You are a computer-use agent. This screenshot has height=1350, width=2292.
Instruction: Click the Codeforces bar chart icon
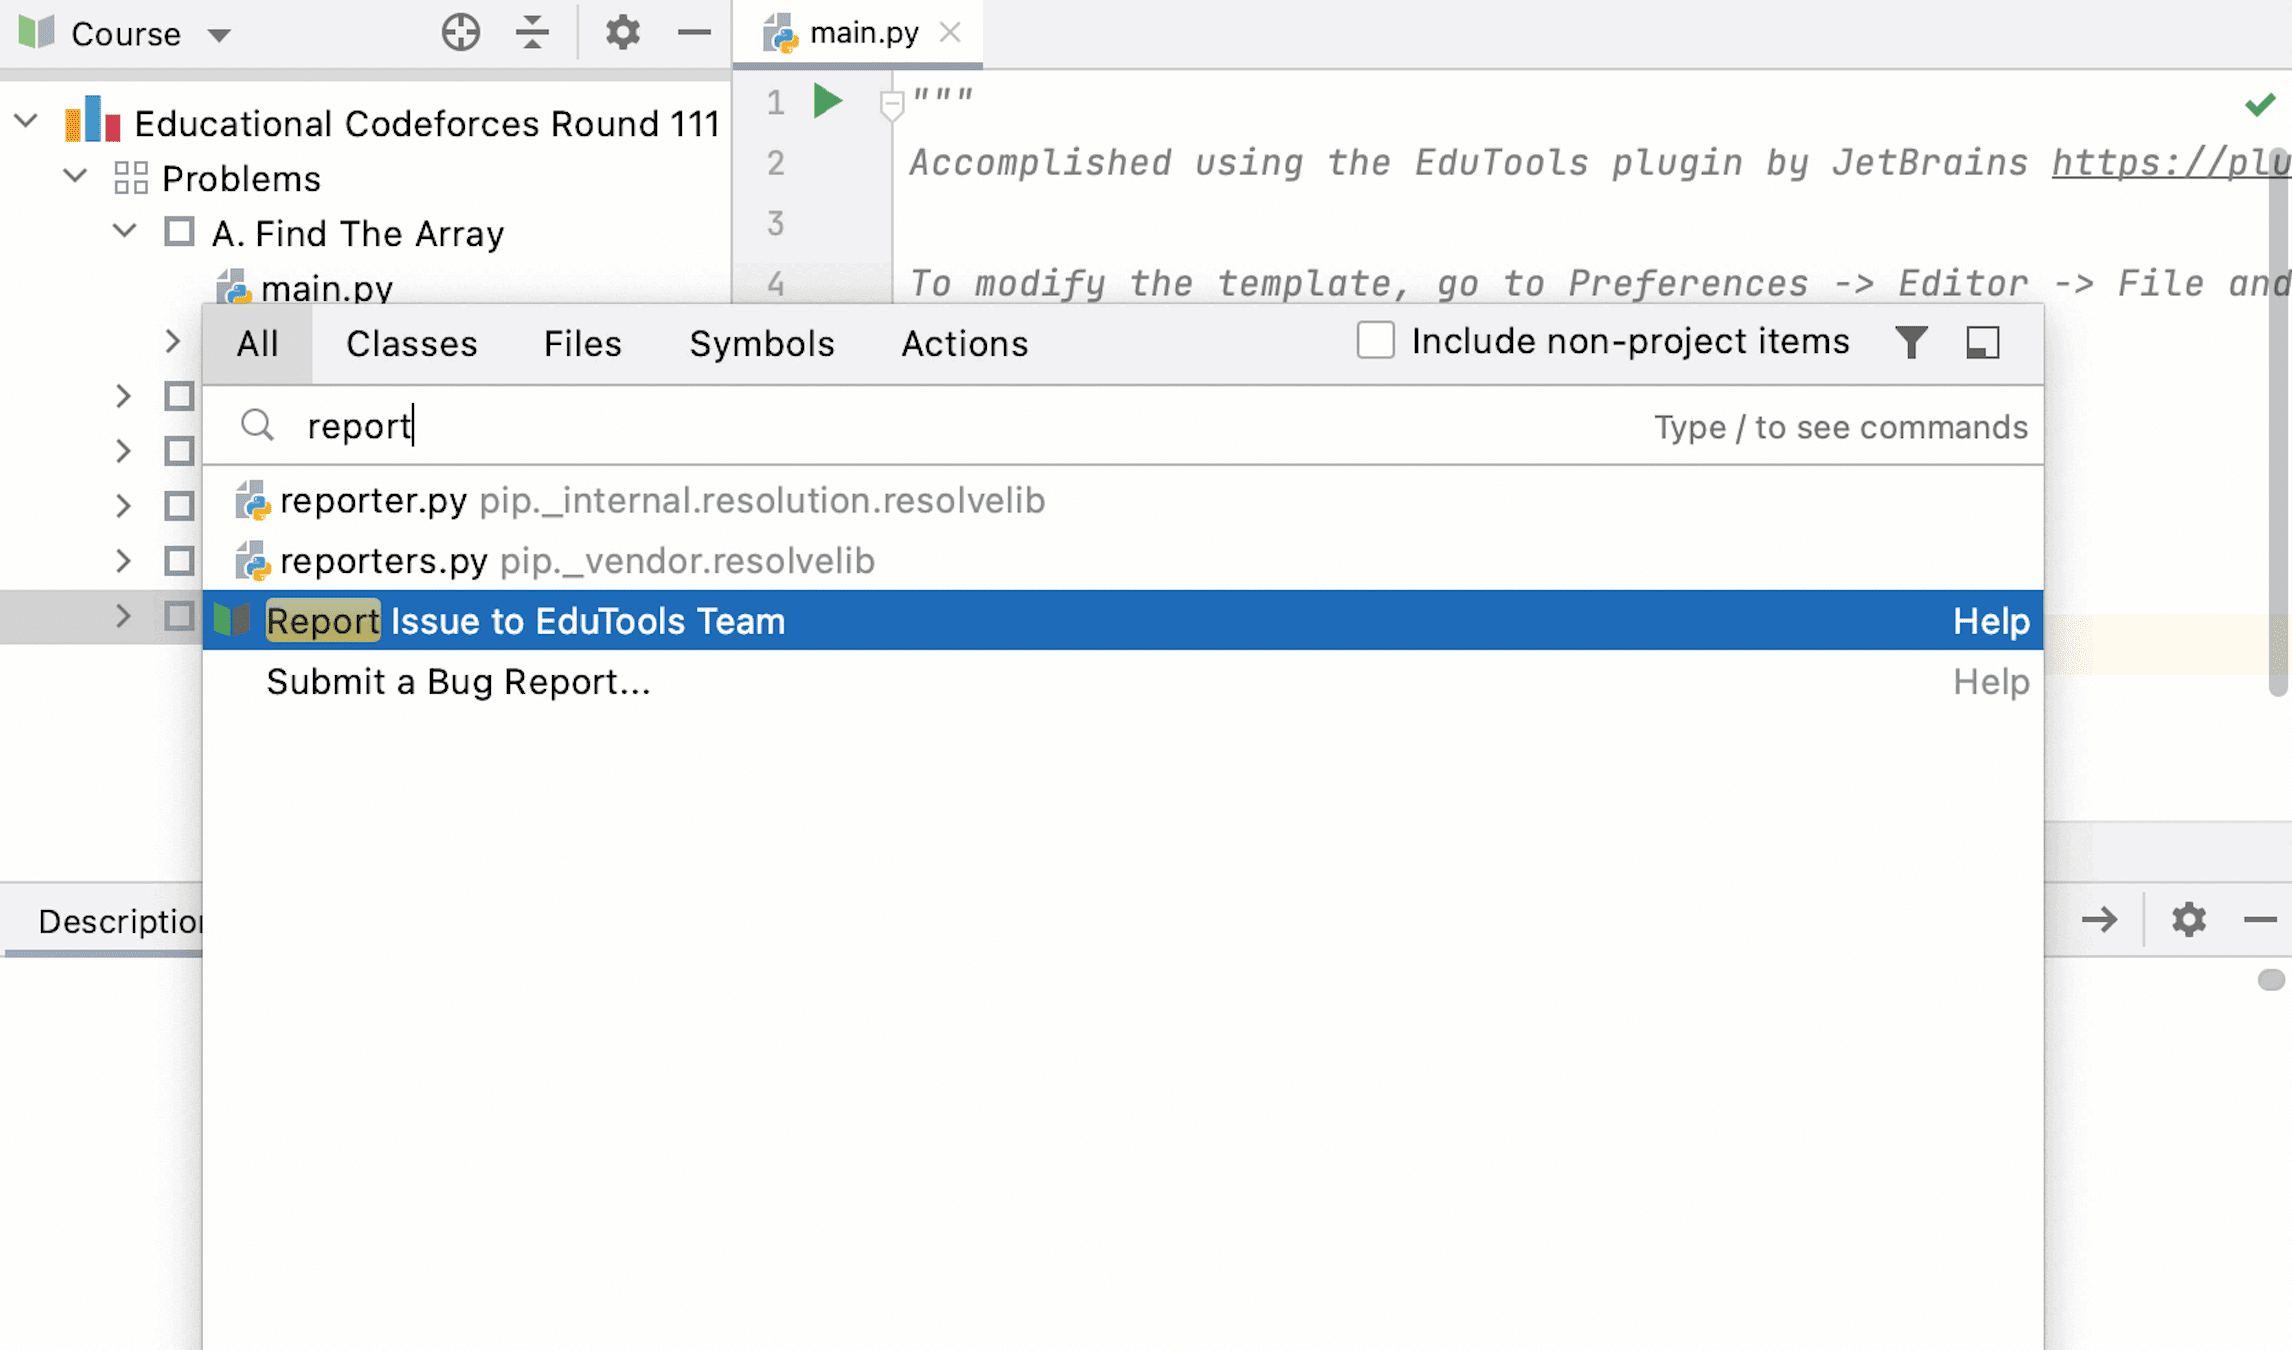[x=93, y=119]
